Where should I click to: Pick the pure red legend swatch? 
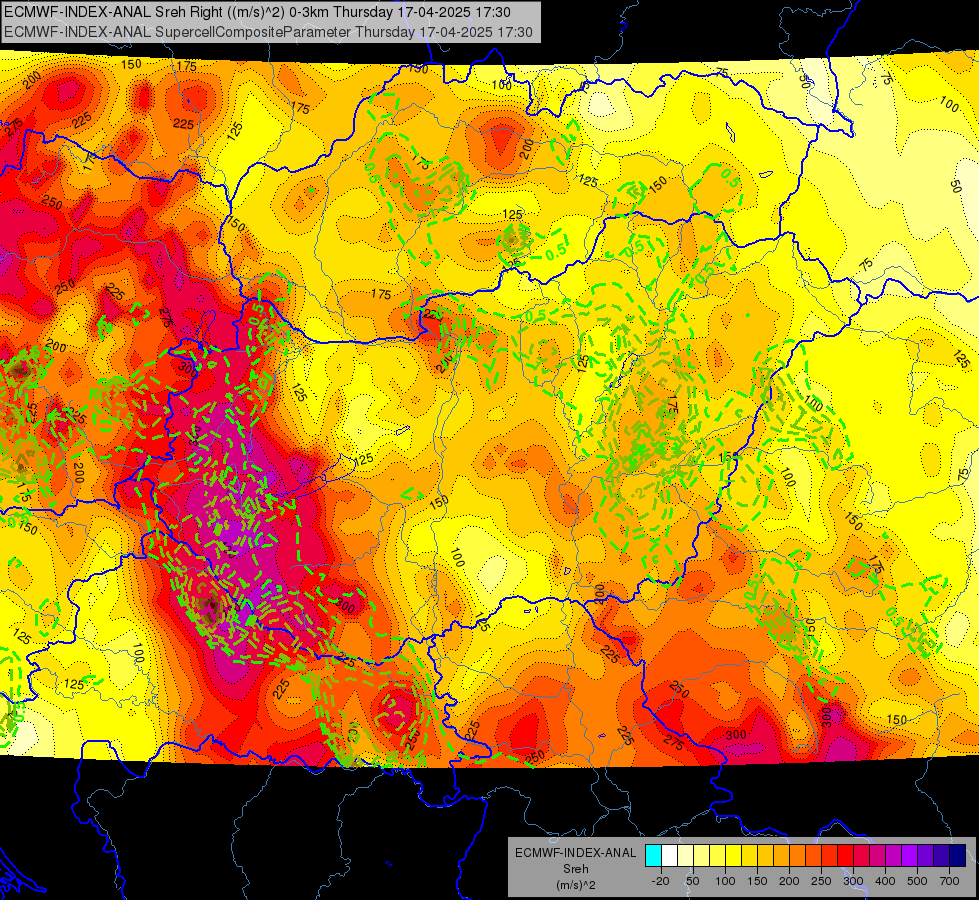pyautogui.click(x=845, y=855)
